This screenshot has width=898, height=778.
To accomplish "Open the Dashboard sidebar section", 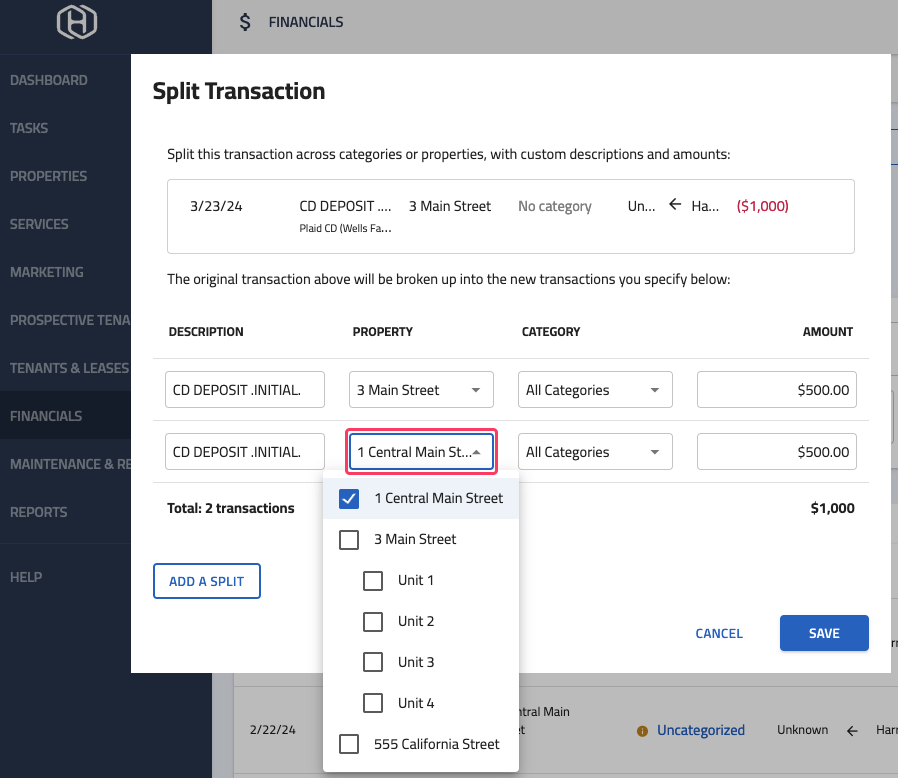I will point(48,80).
